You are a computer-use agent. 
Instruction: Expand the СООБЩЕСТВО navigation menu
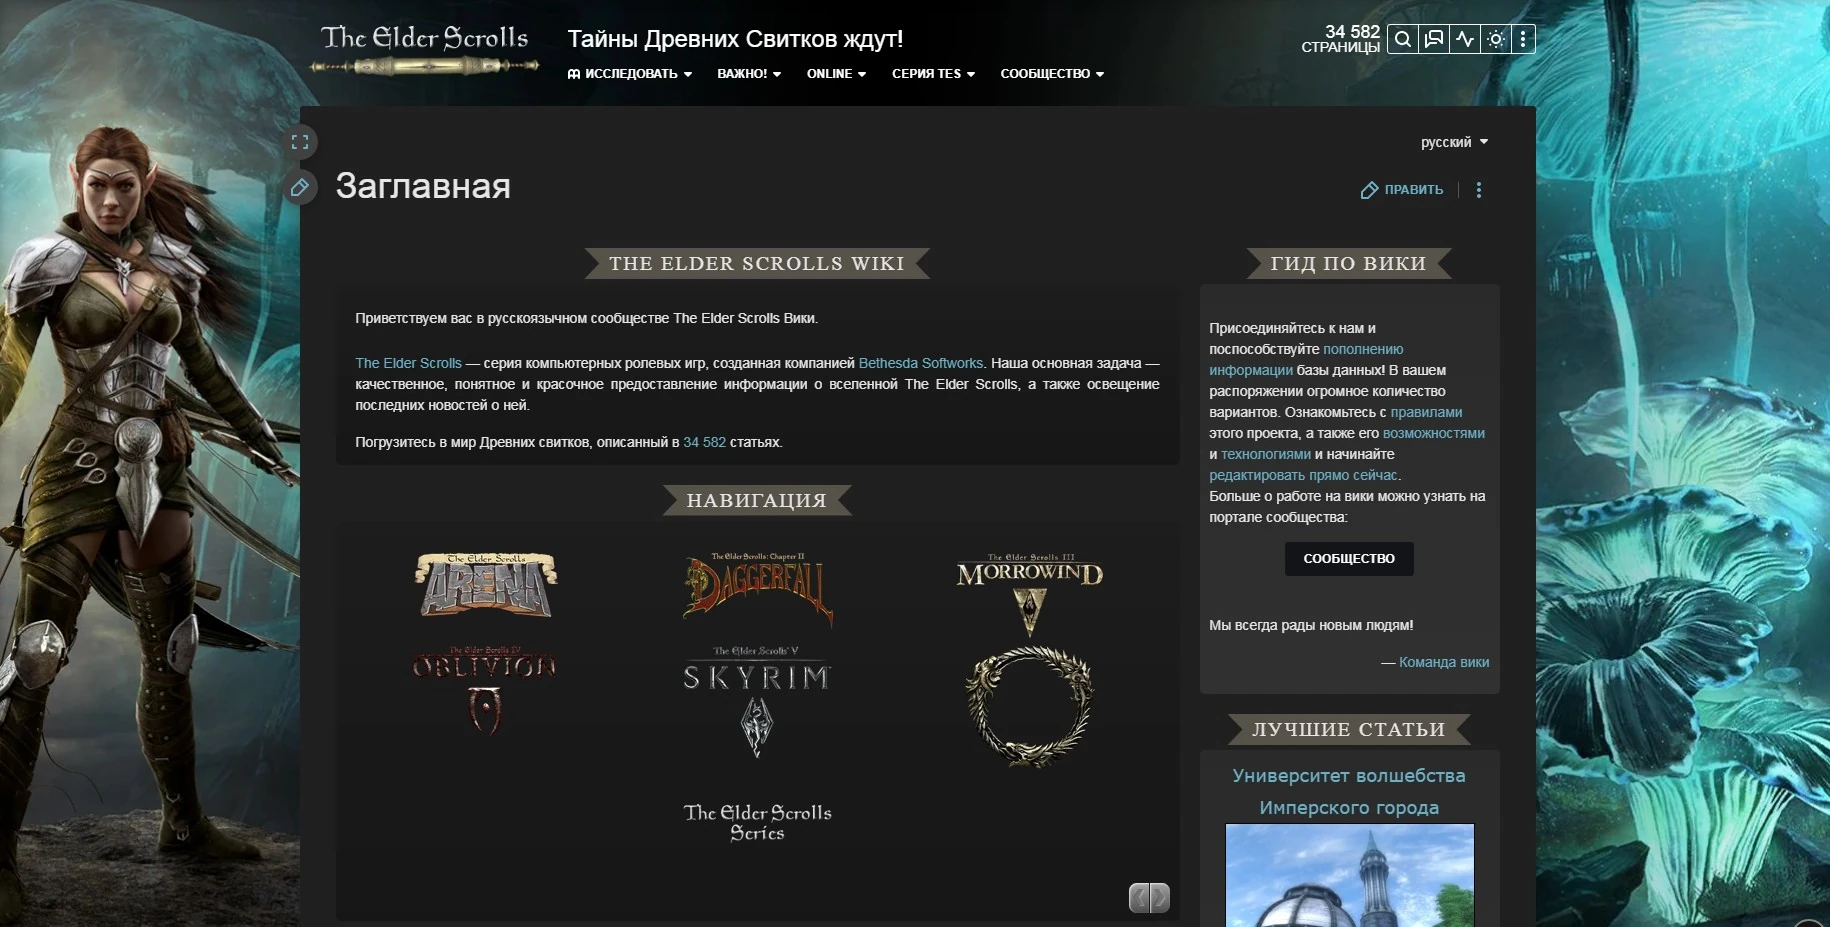pyautogui.click(x=1052, y=74)
